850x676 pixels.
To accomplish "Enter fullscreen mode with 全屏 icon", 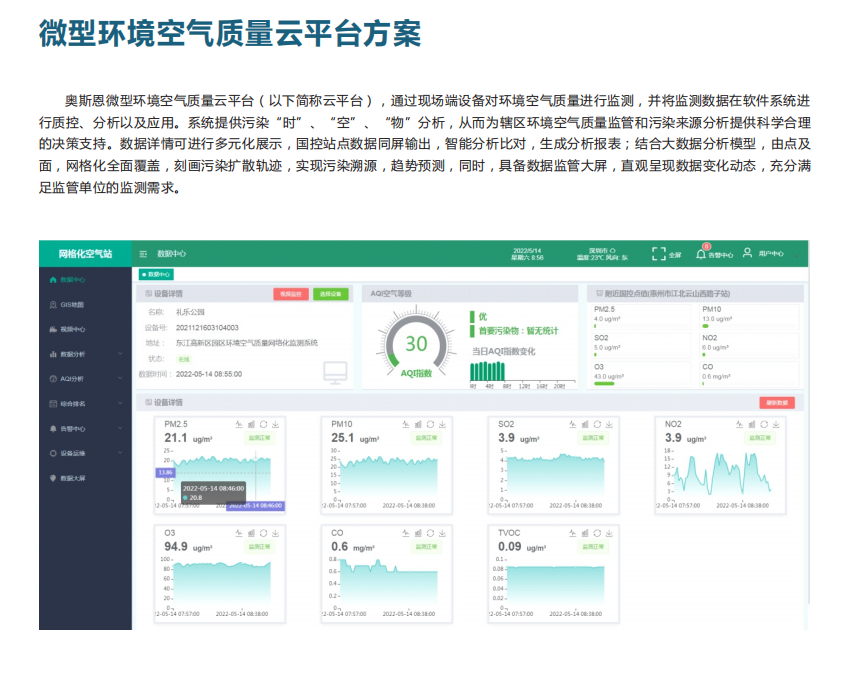I will (658, 254).
